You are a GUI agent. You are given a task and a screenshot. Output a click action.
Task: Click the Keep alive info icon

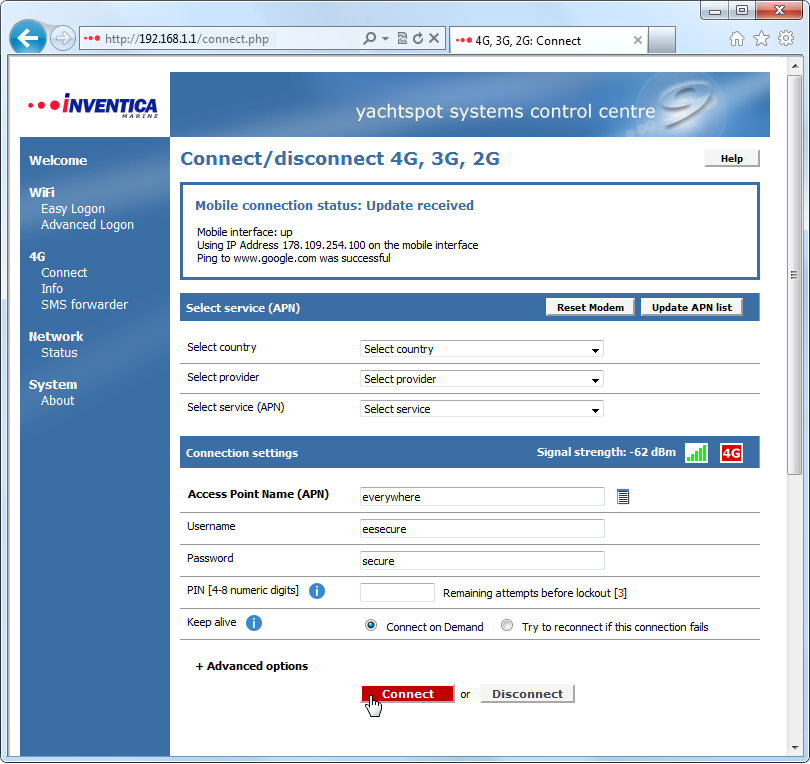click(254, 623)
